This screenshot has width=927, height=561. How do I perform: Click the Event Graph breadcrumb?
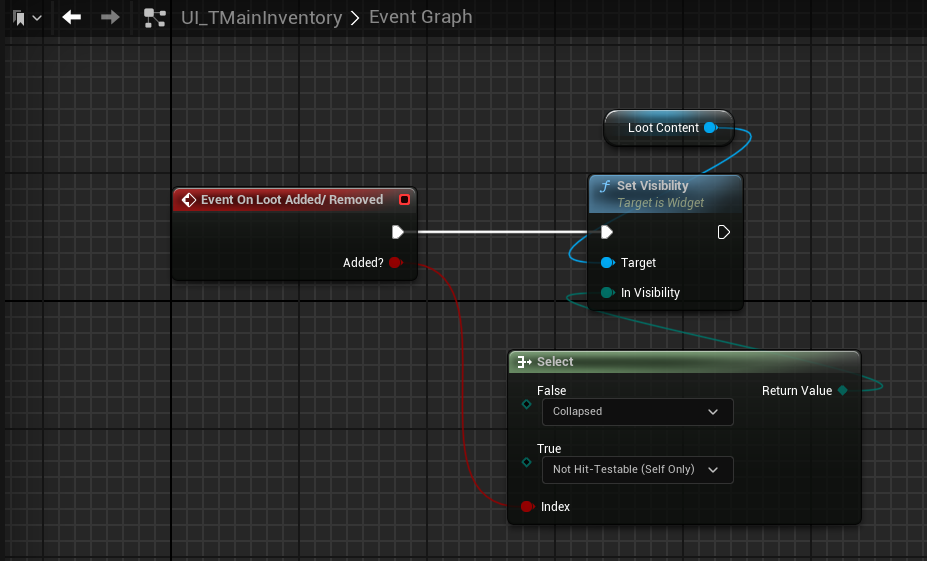[x=420, y=17]
